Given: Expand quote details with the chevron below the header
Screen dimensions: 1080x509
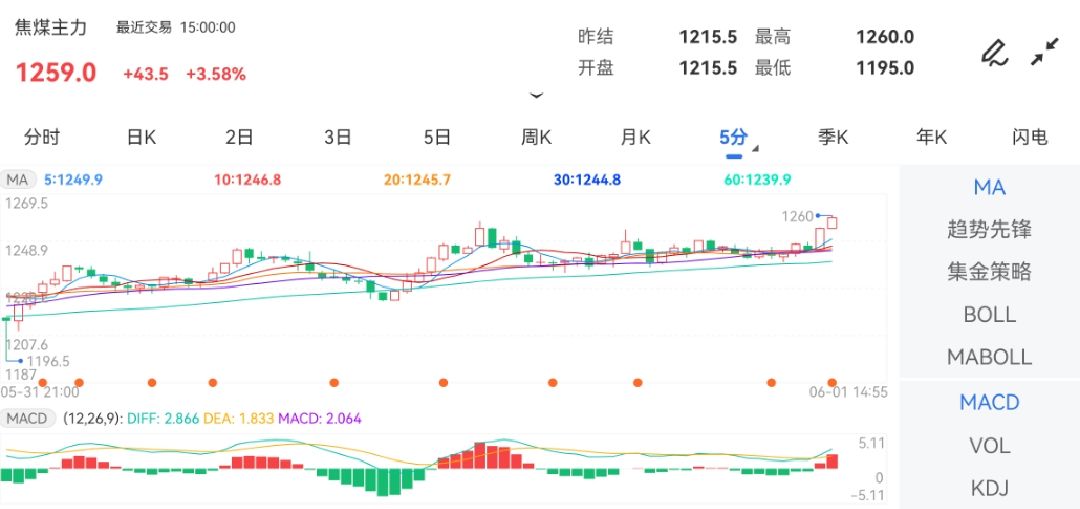Looking at the screenshot, I should click(536, 95).
